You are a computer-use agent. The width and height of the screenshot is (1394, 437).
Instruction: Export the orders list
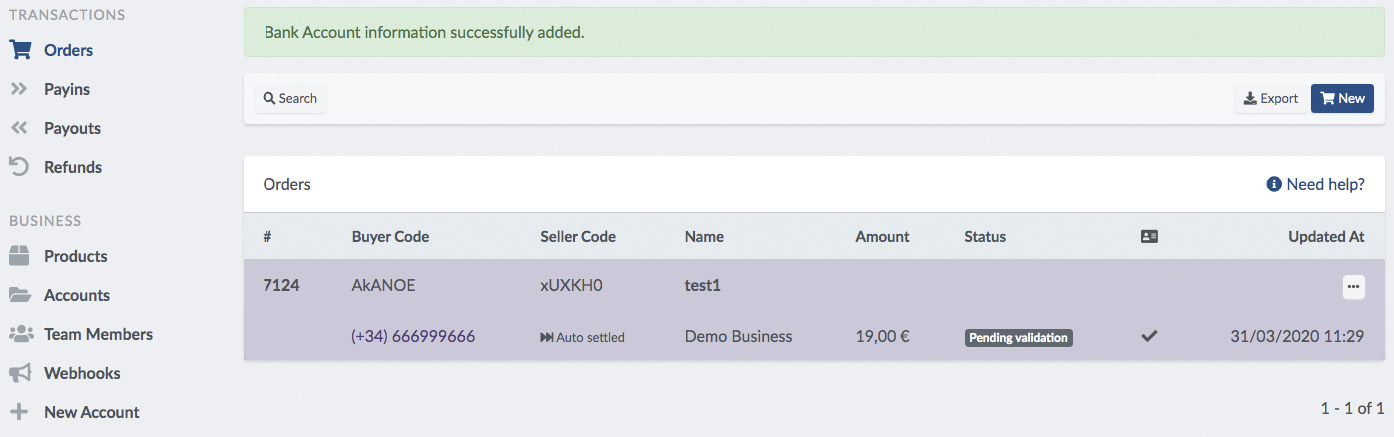coord(1270,98)
